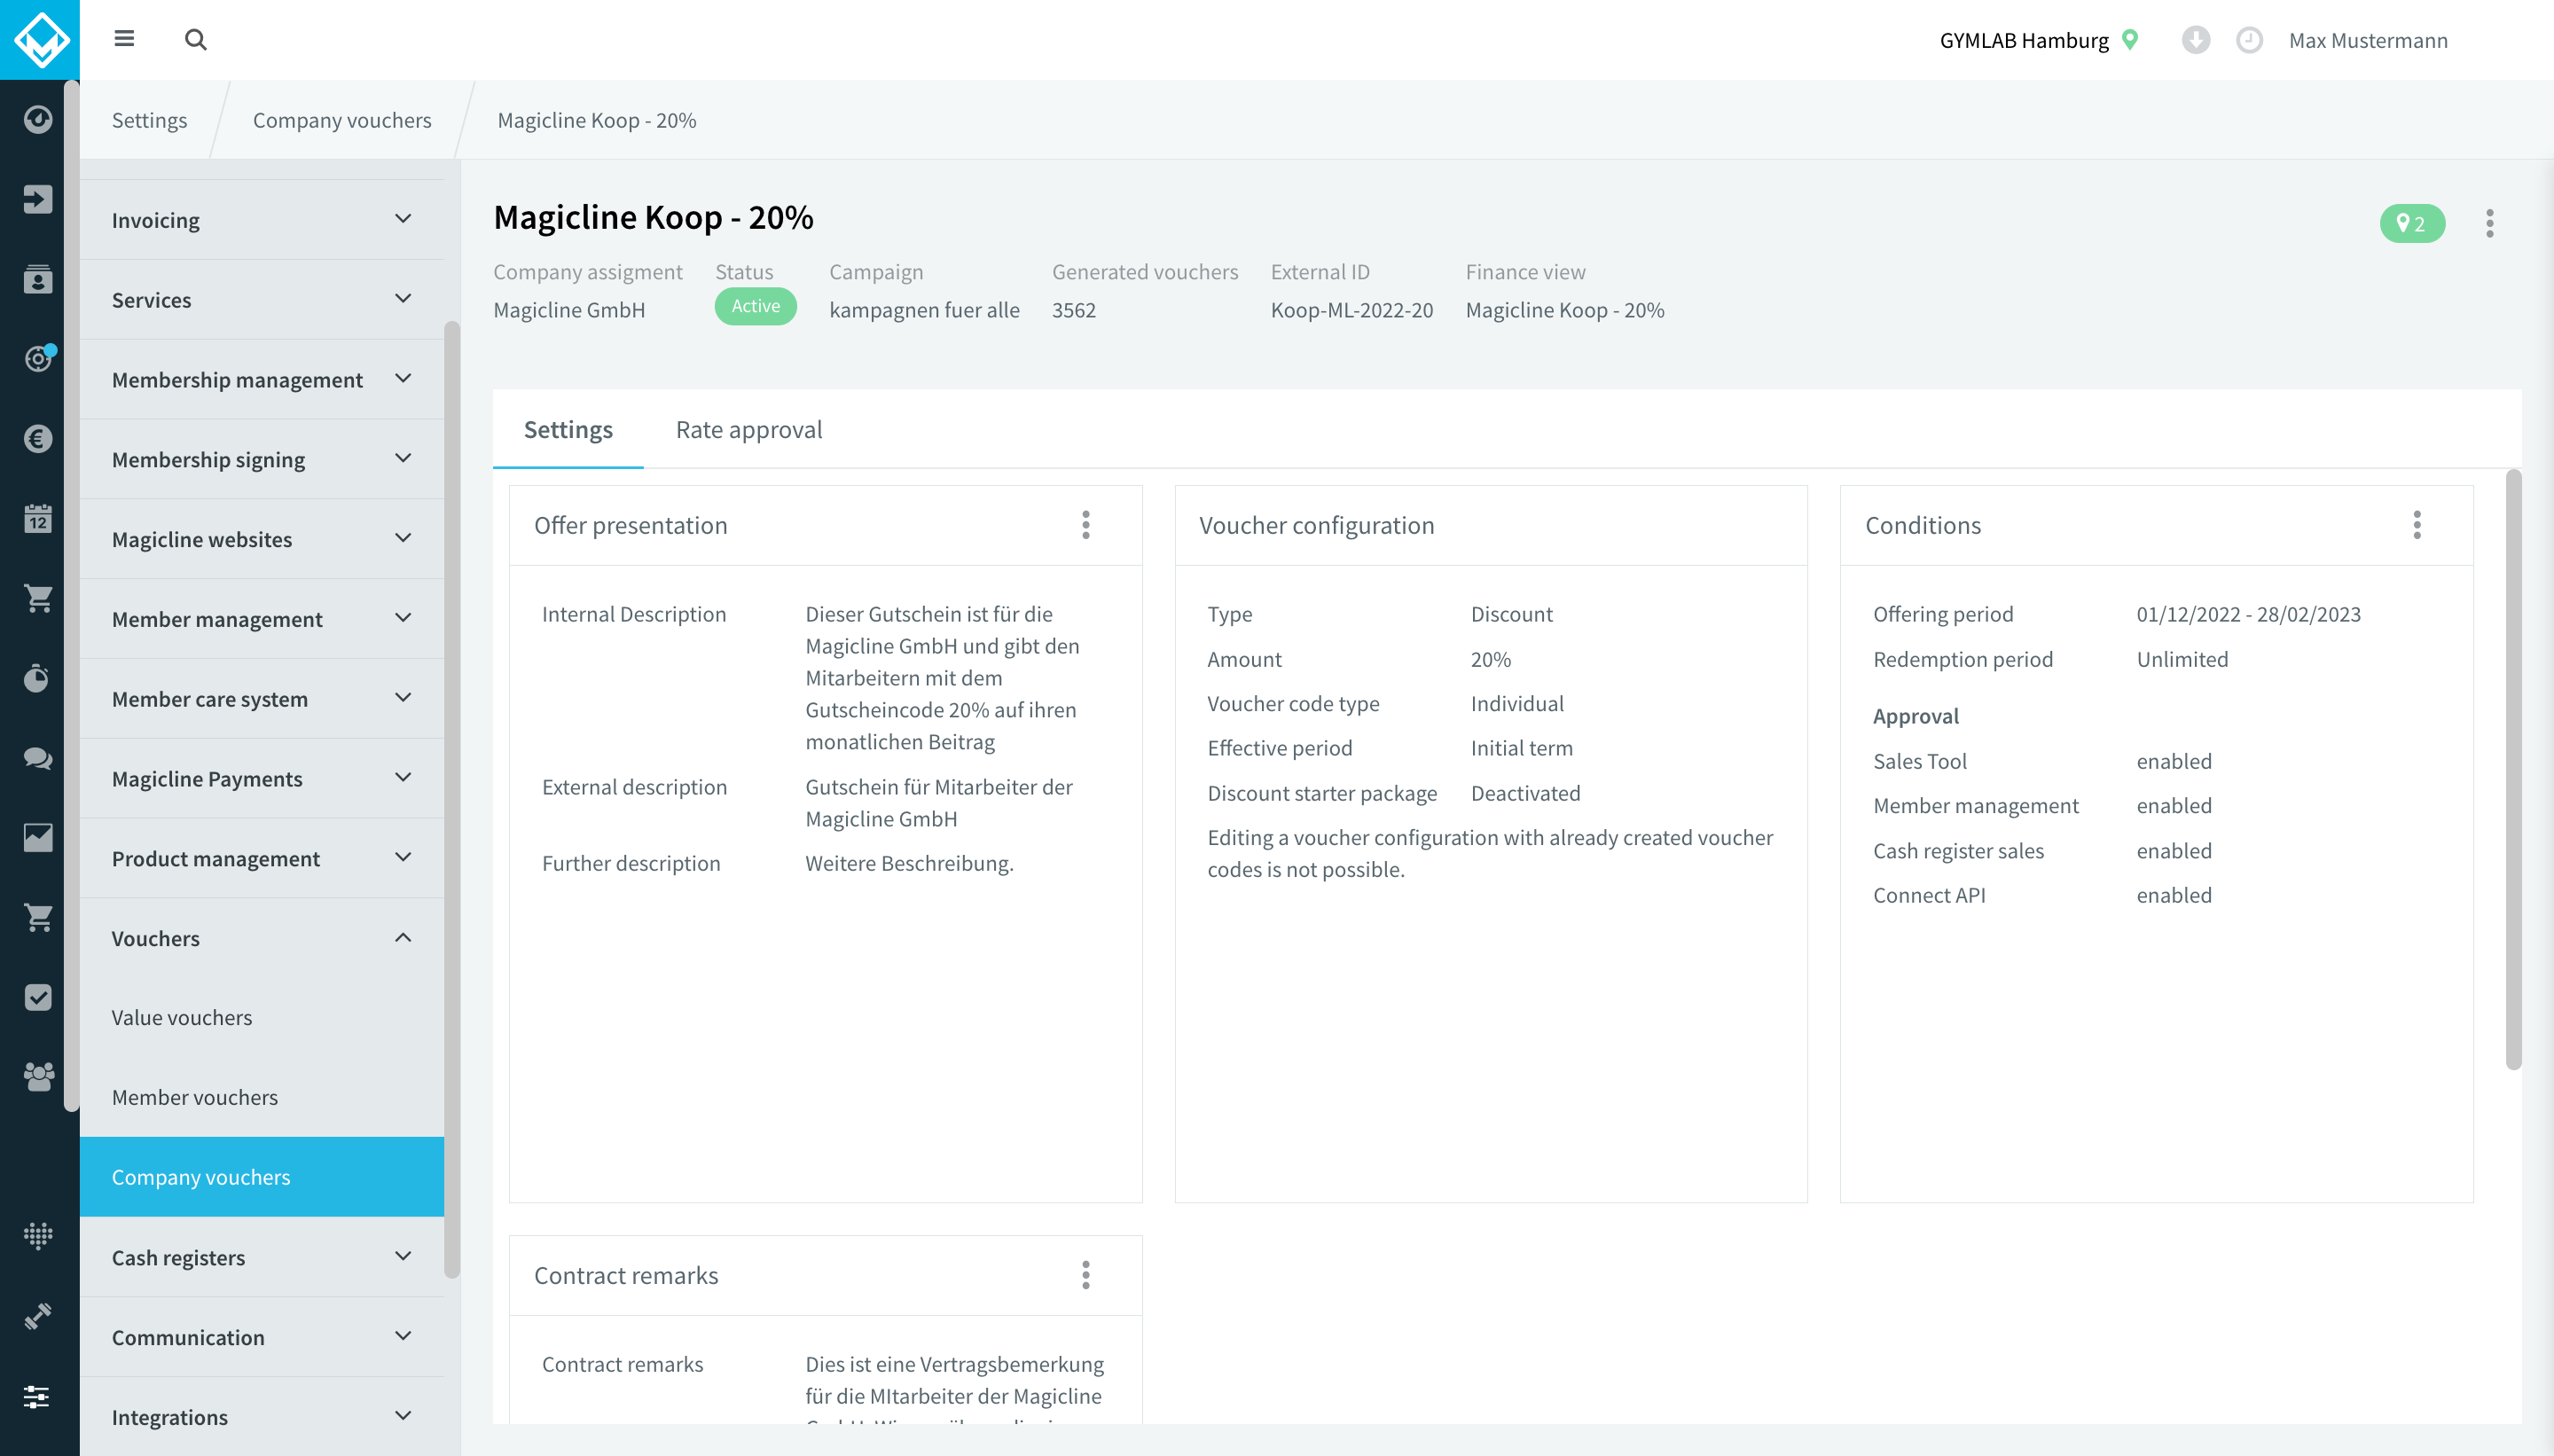
Task: Open Max Mustermann user menu
Action: tap(2368, 40)
